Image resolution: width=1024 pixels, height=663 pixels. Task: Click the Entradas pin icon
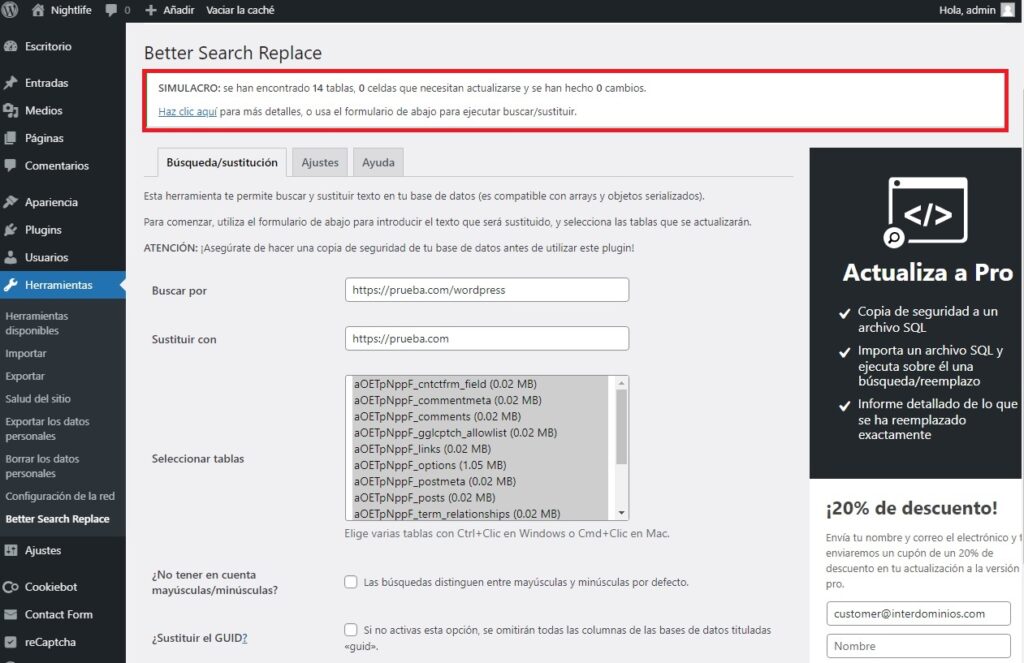point(10,83)
